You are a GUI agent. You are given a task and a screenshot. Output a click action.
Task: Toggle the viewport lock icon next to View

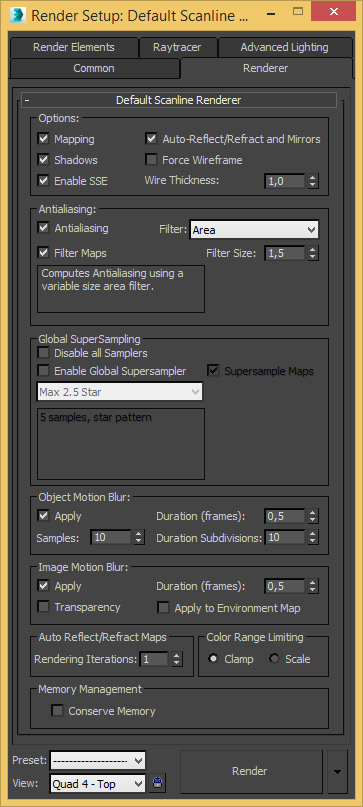tap(158, 783)
